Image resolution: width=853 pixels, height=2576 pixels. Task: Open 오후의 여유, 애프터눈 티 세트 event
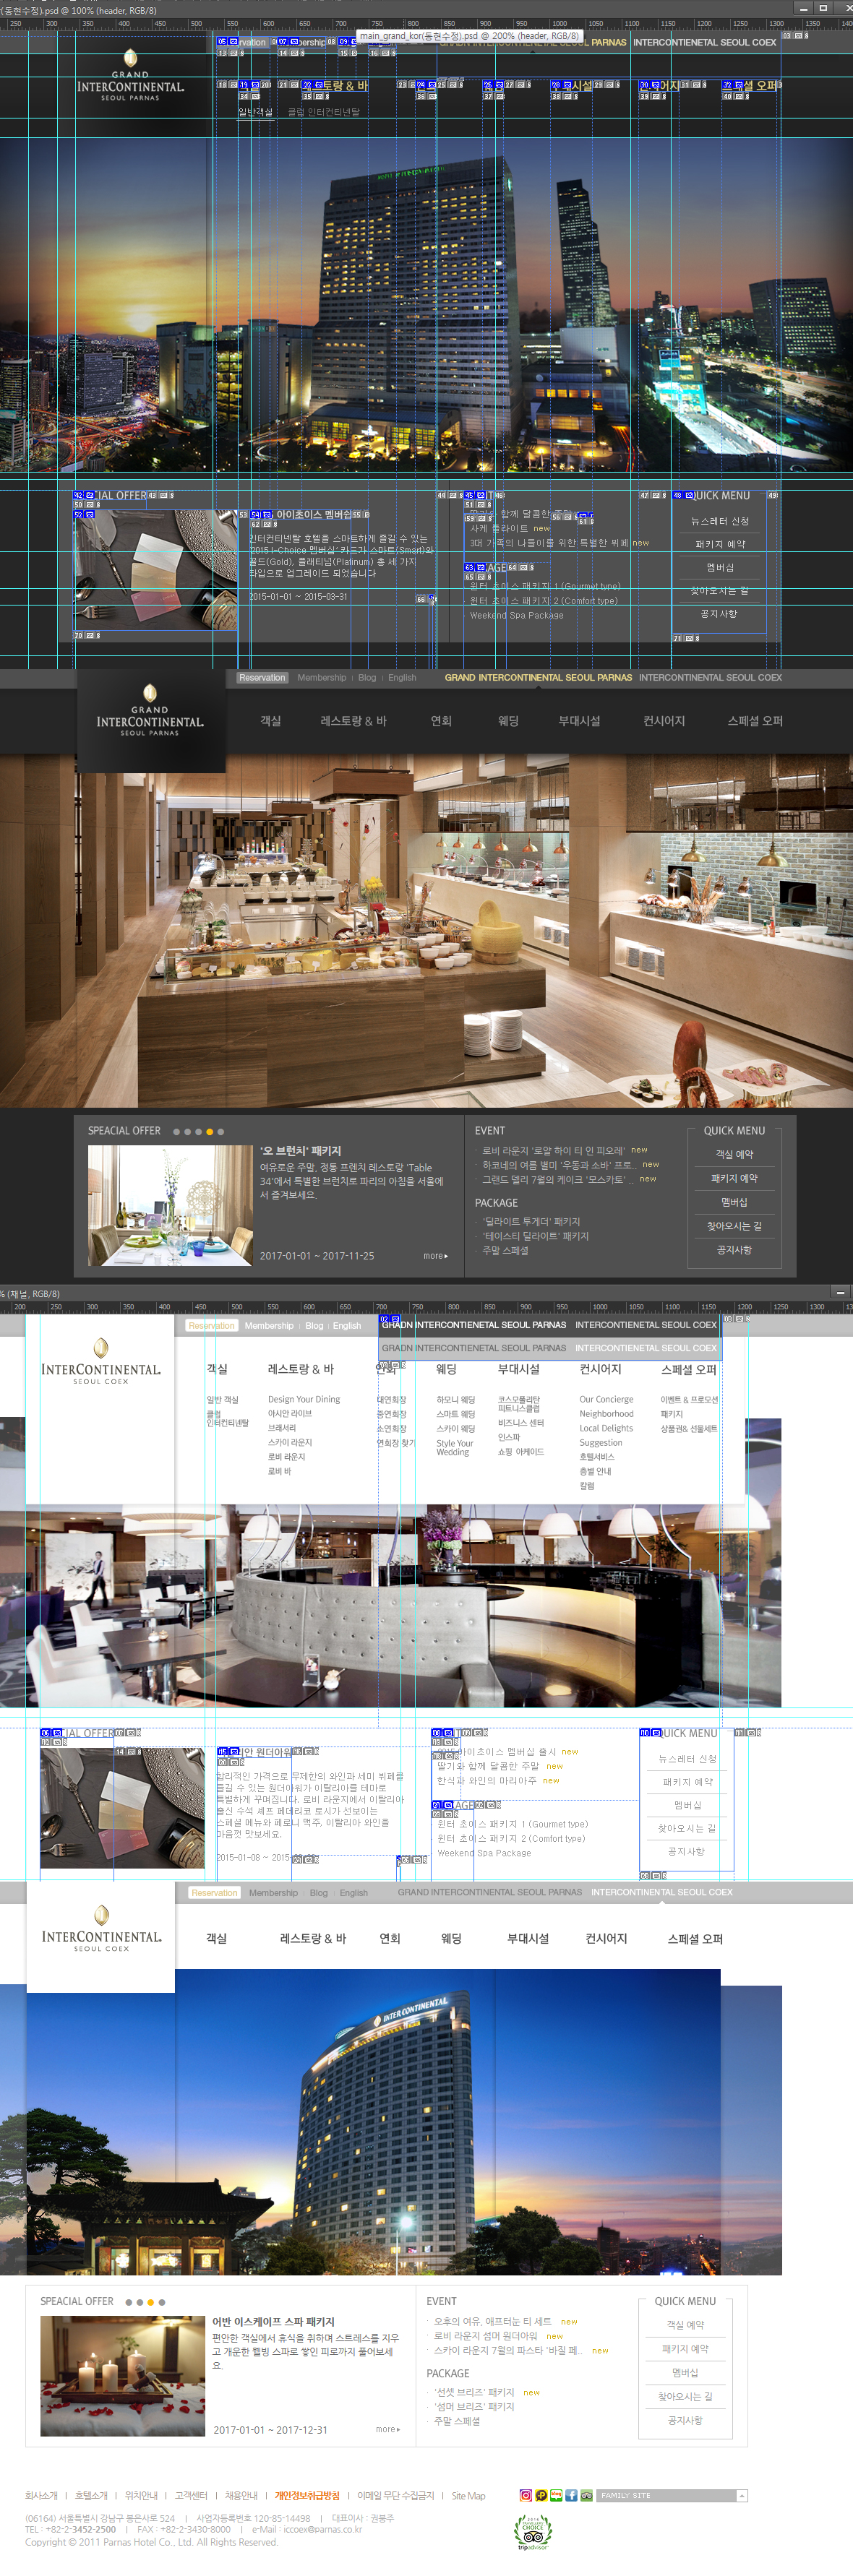click(x=492, y=2321)
